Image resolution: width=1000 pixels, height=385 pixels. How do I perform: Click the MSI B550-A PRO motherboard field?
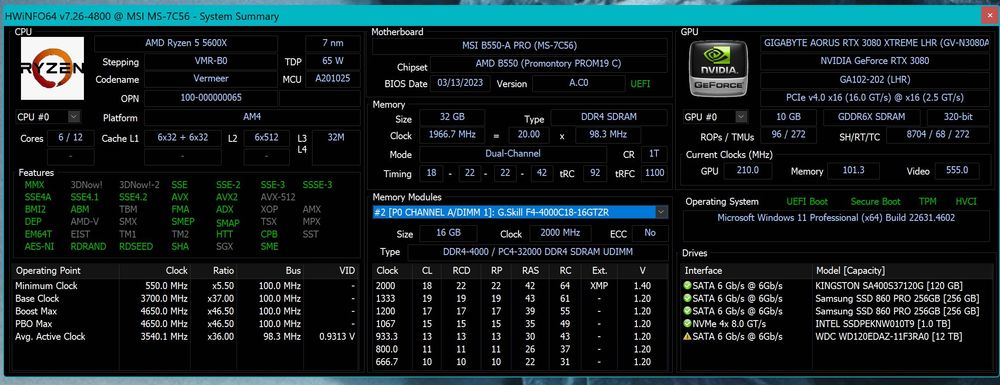[x=520, y=46]
